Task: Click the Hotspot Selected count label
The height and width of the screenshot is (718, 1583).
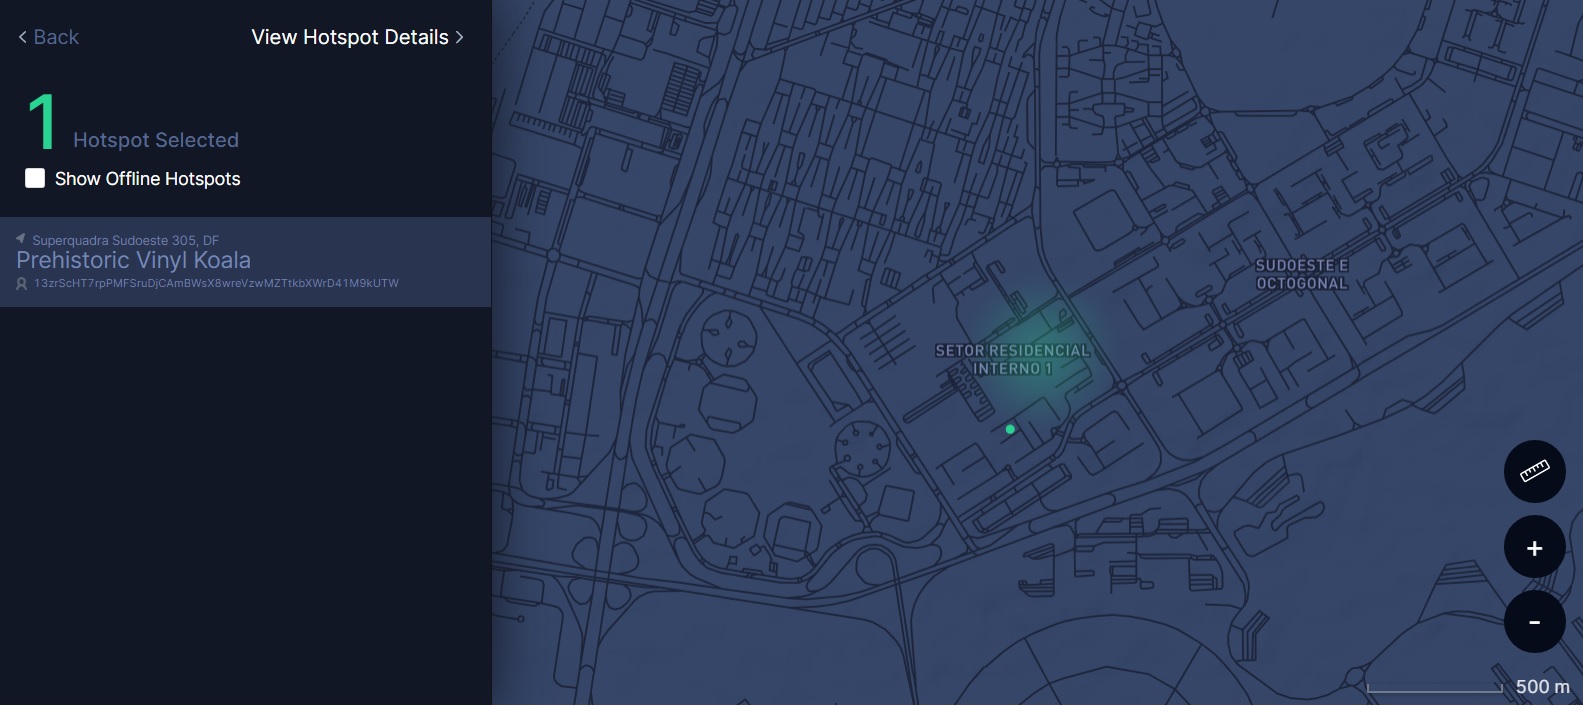Action: click(155, 140)
